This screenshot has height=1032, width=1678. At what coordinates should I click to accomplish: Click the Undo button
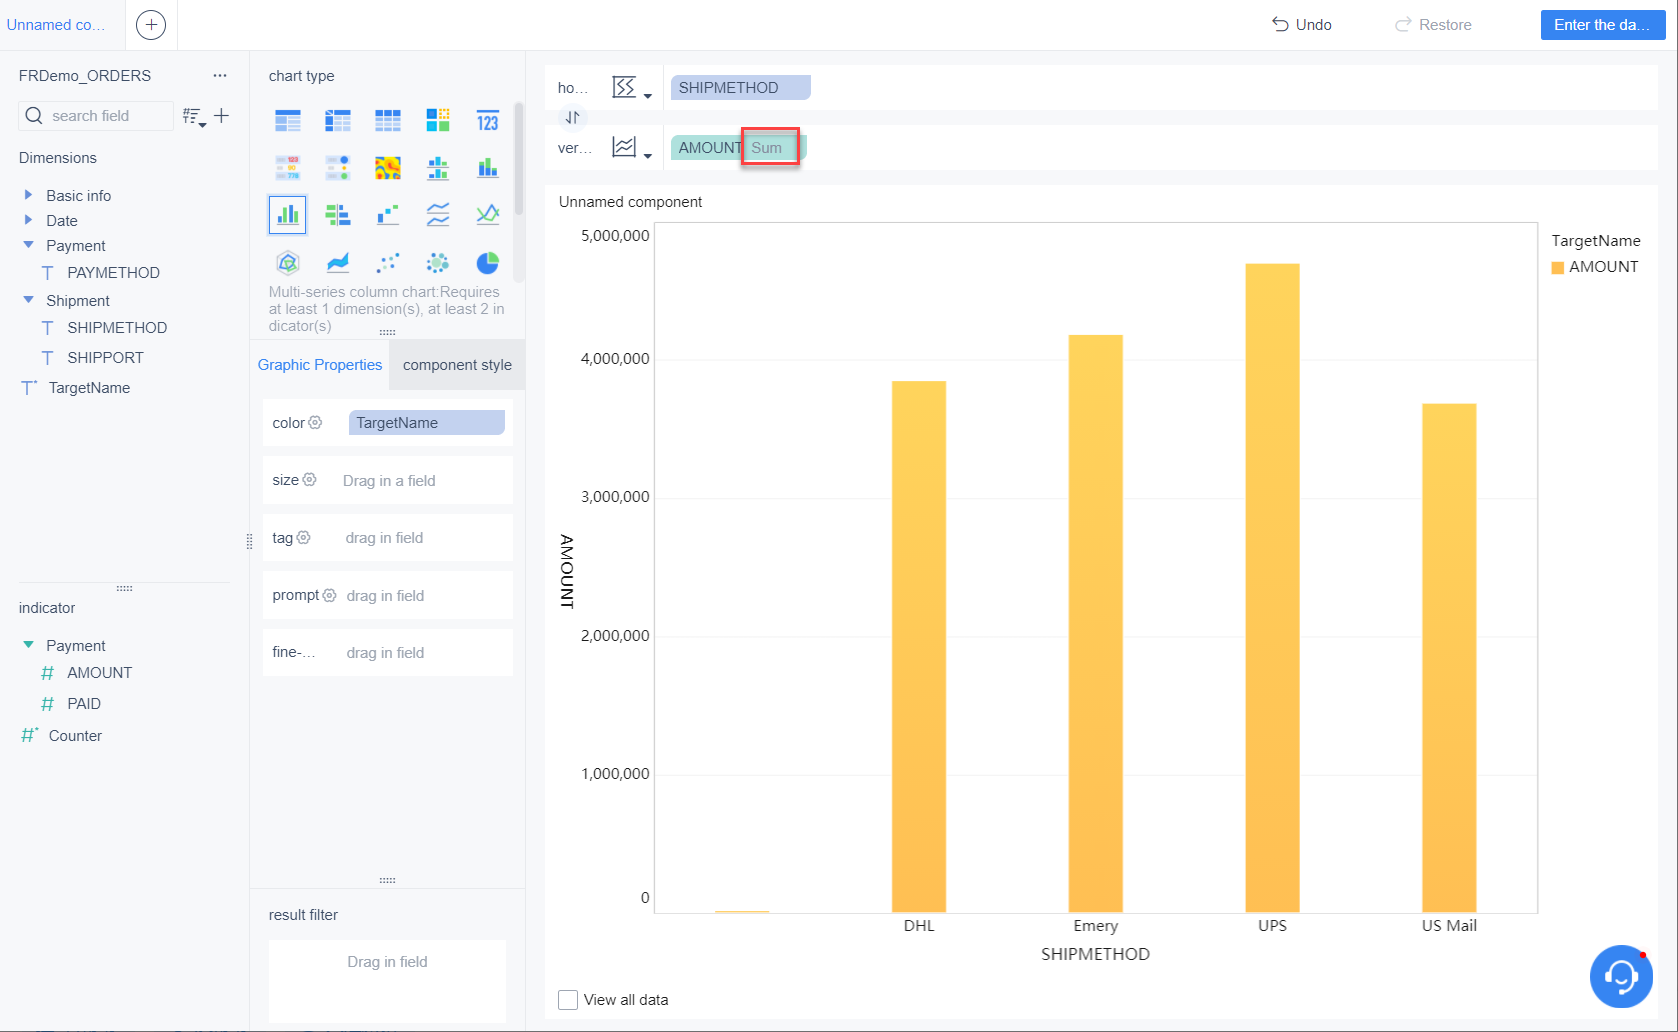coord(1301,25)
